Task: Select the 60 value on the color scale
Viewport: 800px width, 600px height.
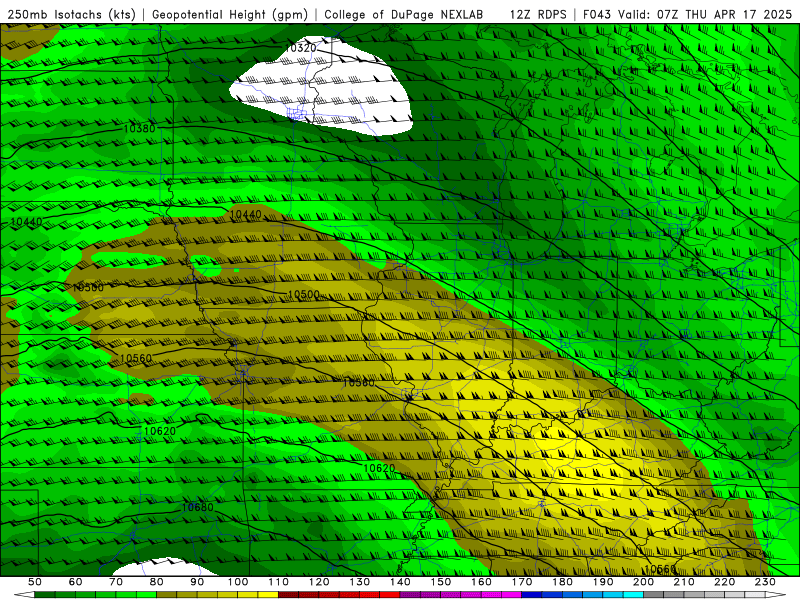Action: point(75,582)
